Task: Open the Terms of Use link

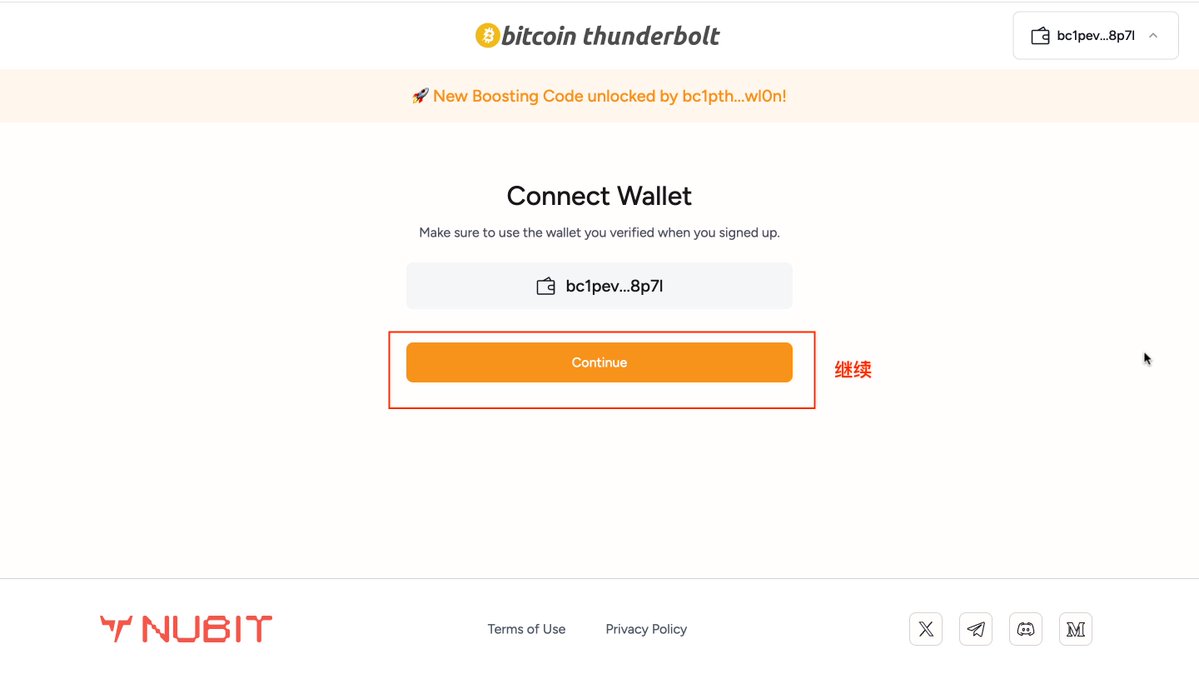Action: (x=526, y=629)
